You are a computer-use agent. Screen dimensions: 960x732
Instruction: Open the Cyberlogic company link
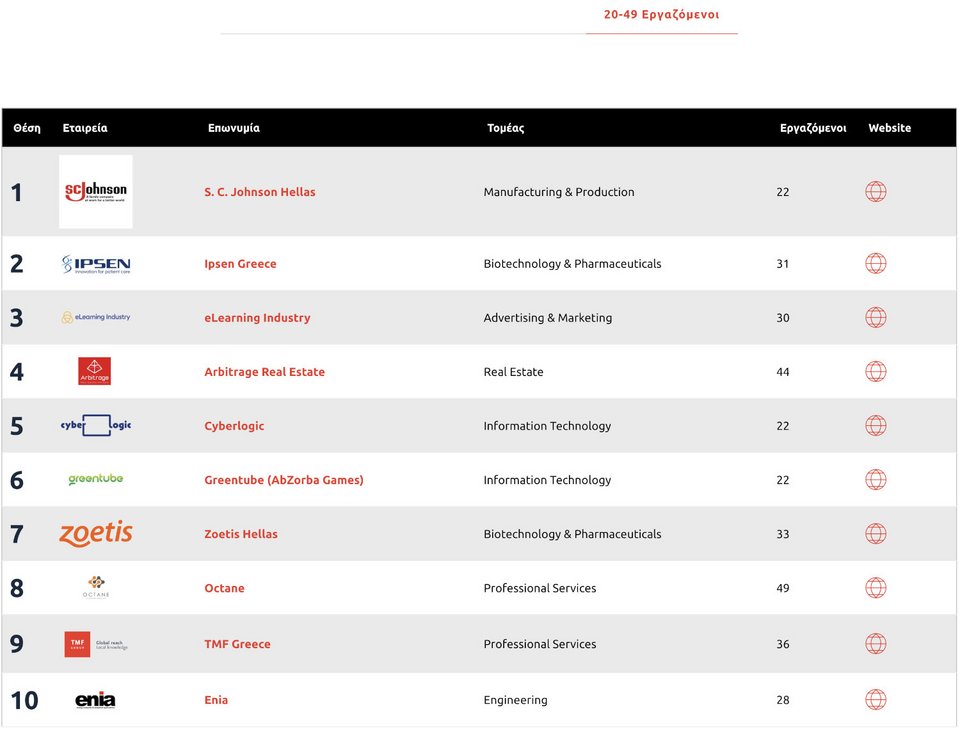pyautogui.click(x=234, y=426)
